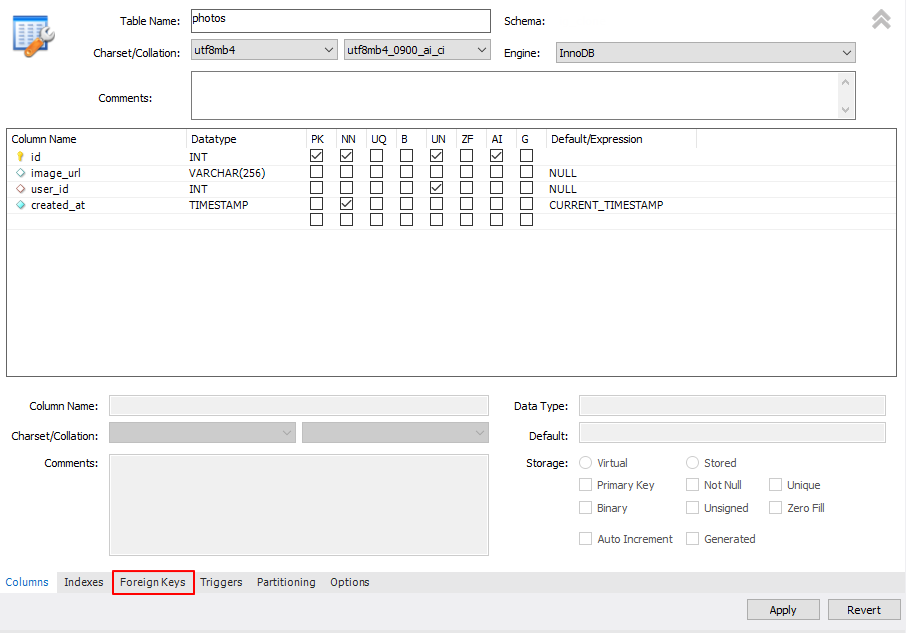This screenshot has width=906, height=633.
Task: Click the red diamond icon beside user_id
Action: [20, 189]
